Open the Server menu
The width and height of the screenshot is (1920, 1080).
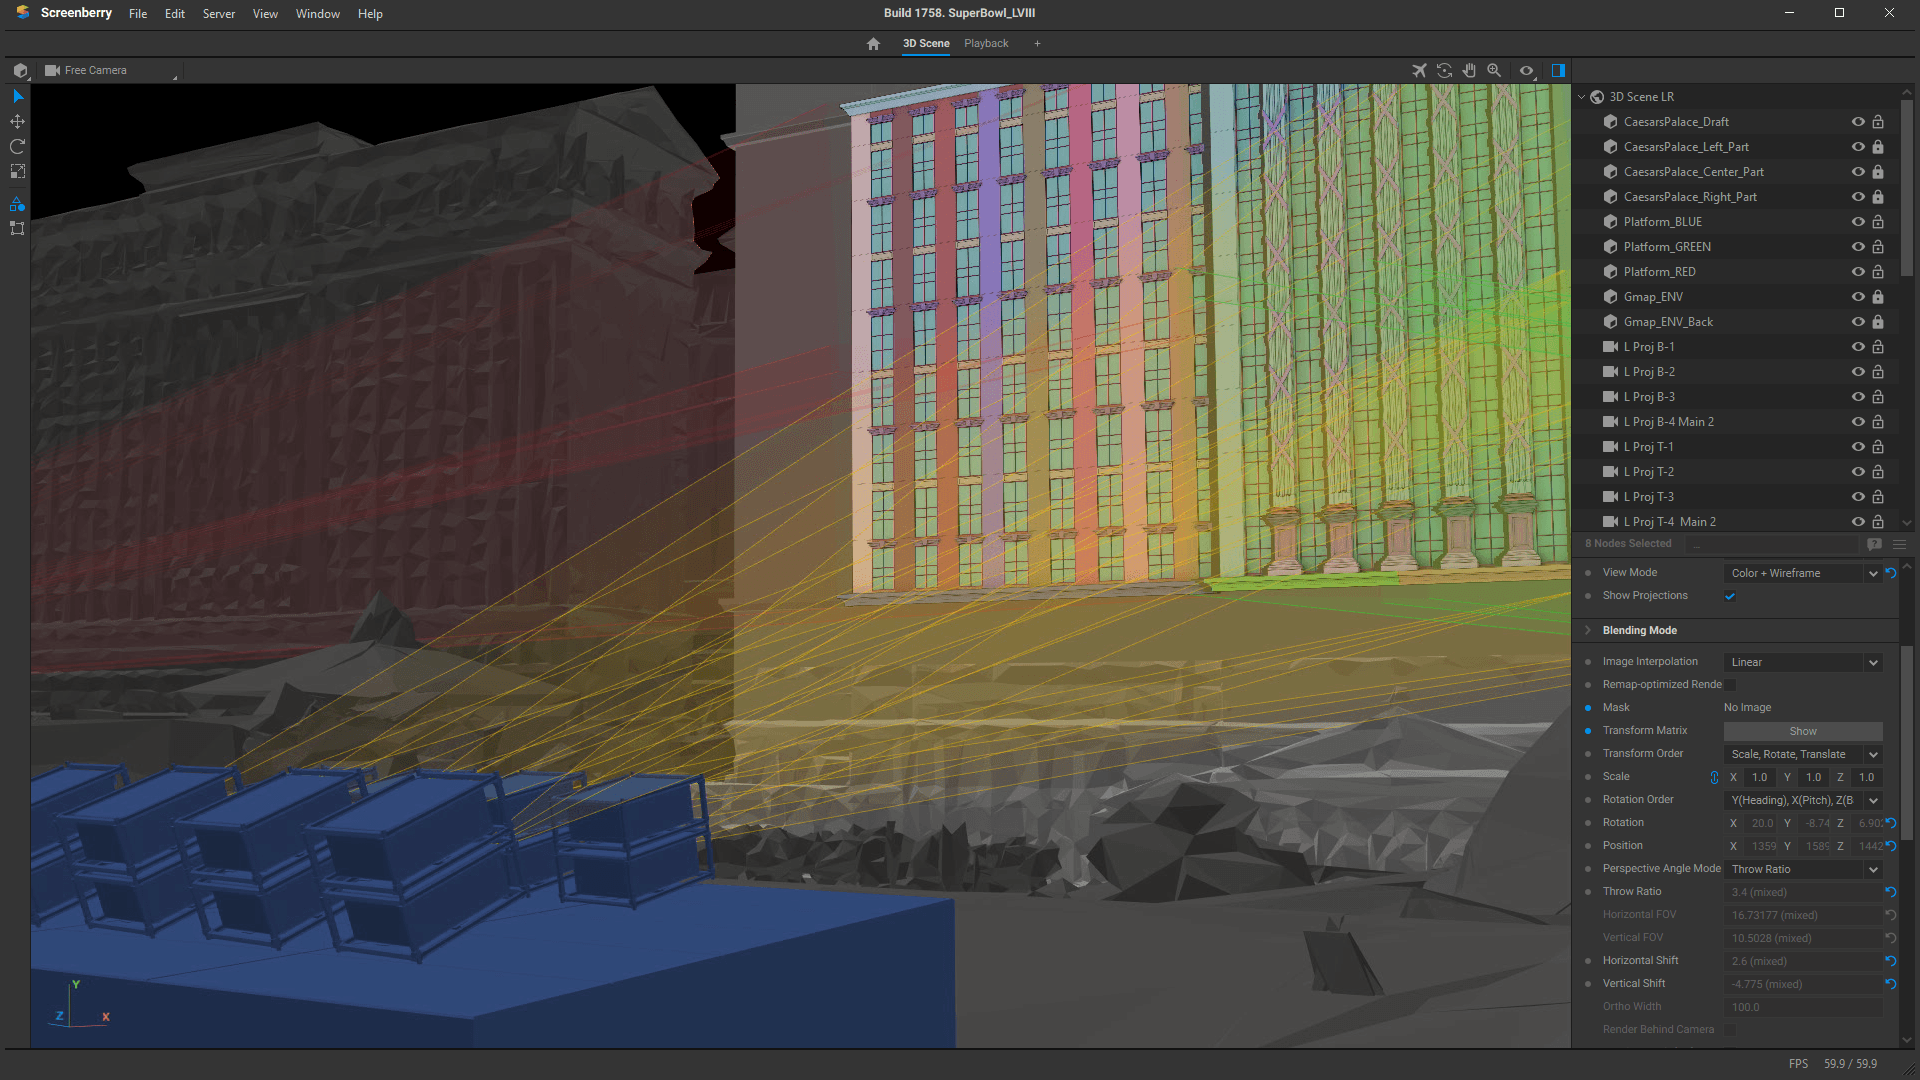coord(218,13)
